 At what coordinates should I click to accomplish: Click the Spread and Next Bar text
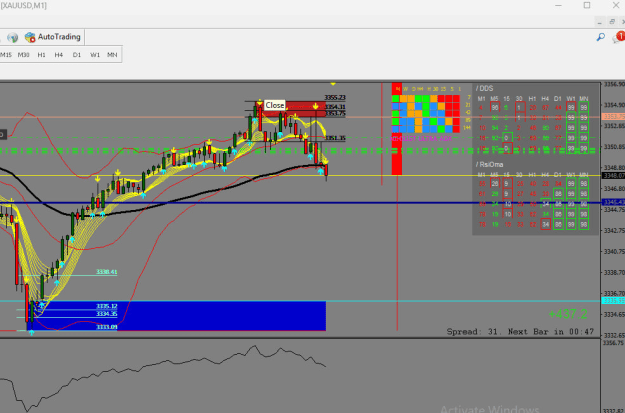click(x=520, y=332)
